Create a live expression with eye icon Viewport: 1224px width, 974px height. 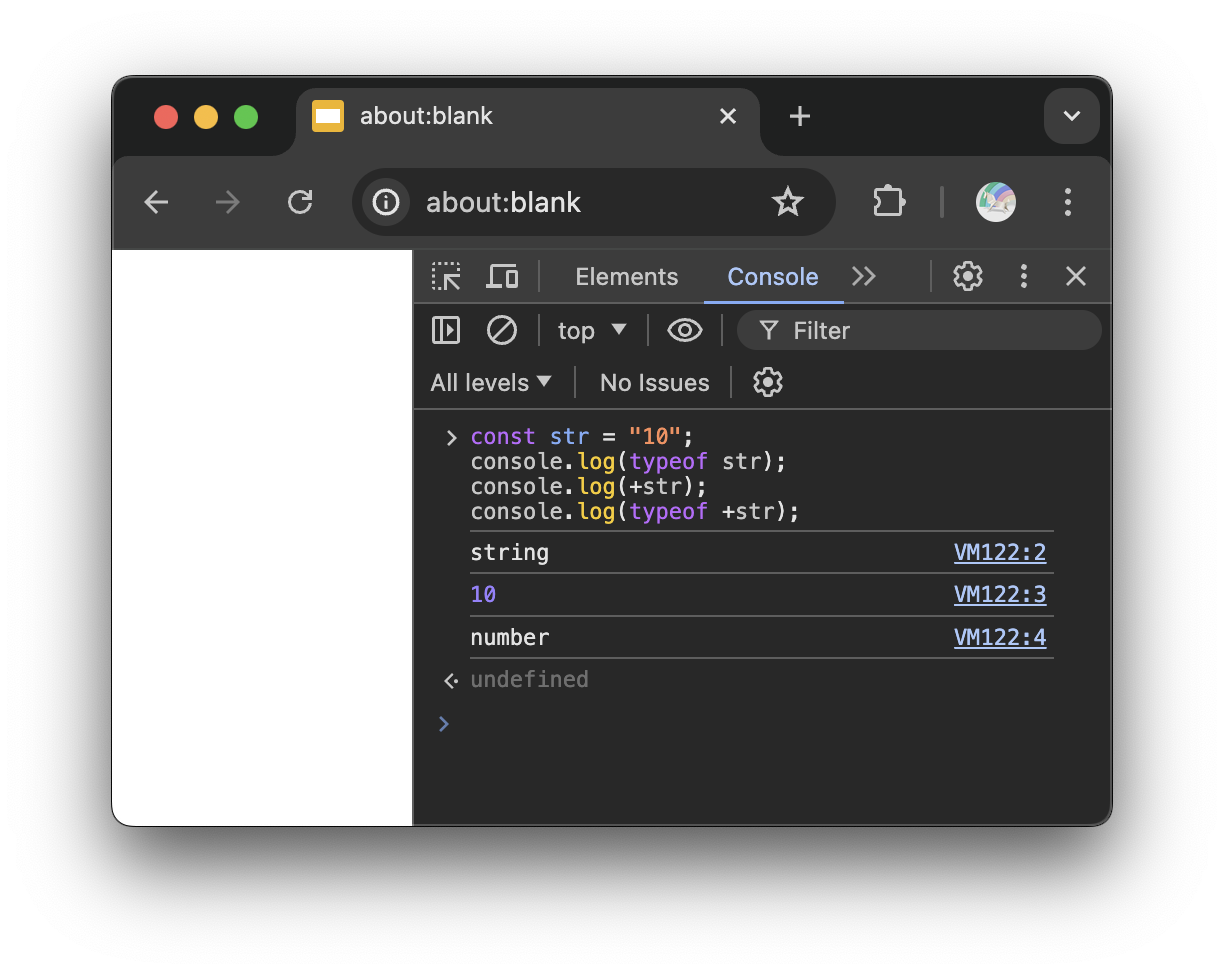pos(685,331)
